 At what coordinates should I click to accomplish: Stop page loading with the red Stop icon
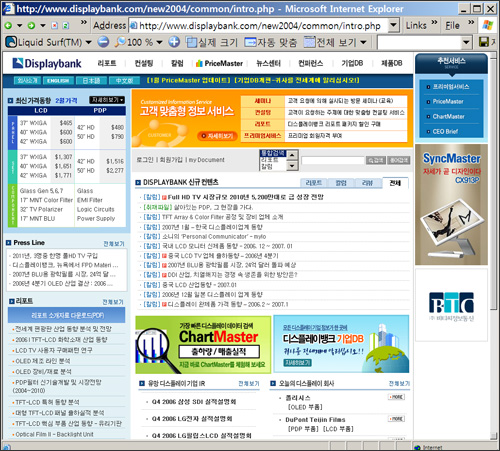click(55, 26)
